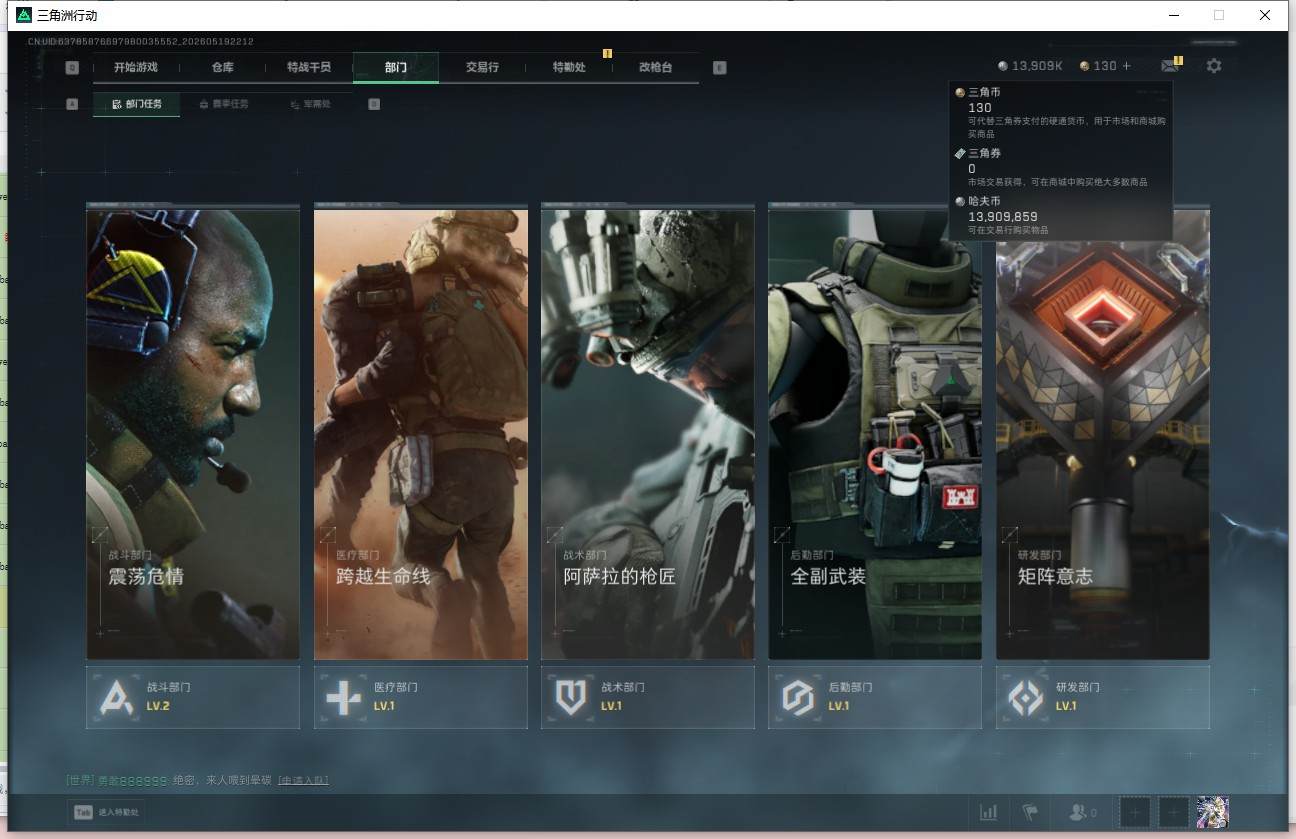The width and height of the screenshot is (1296, 839).
Task: Open the statistics bar chart icon
Action: (988, 813)
